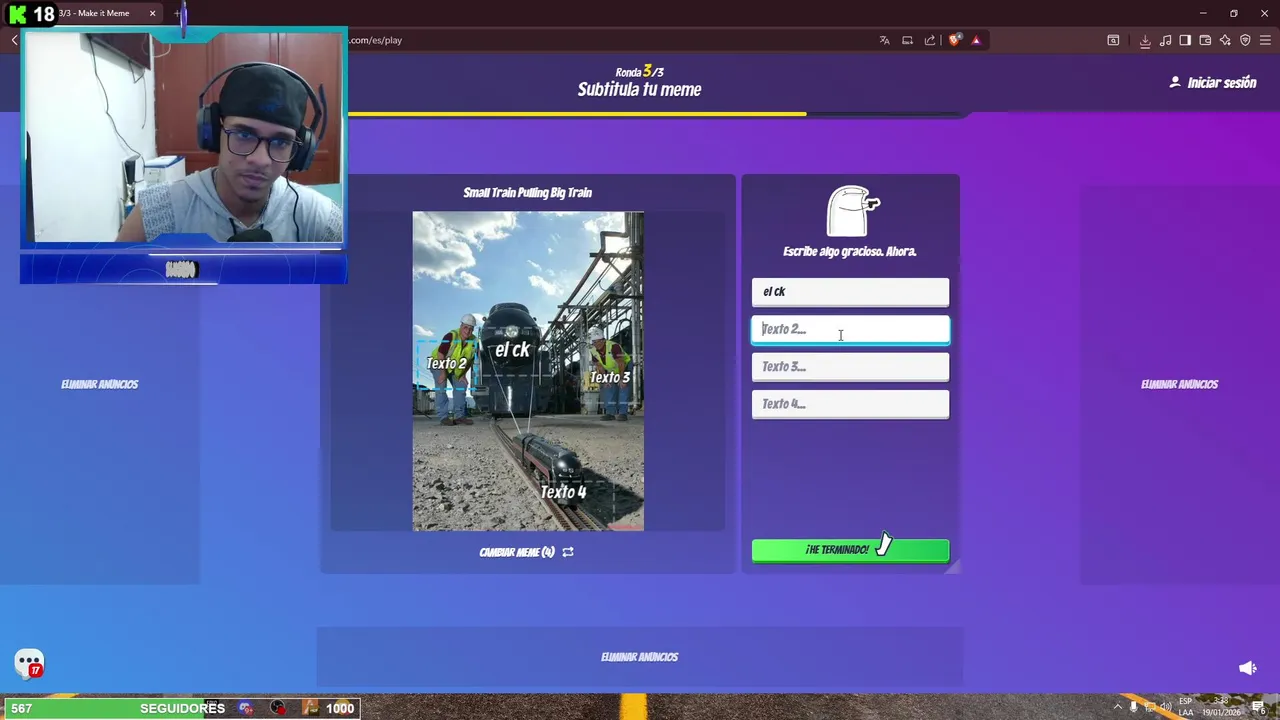
Task: Click Eliminar anuncios in the right panel
Action: (1179, 384)
